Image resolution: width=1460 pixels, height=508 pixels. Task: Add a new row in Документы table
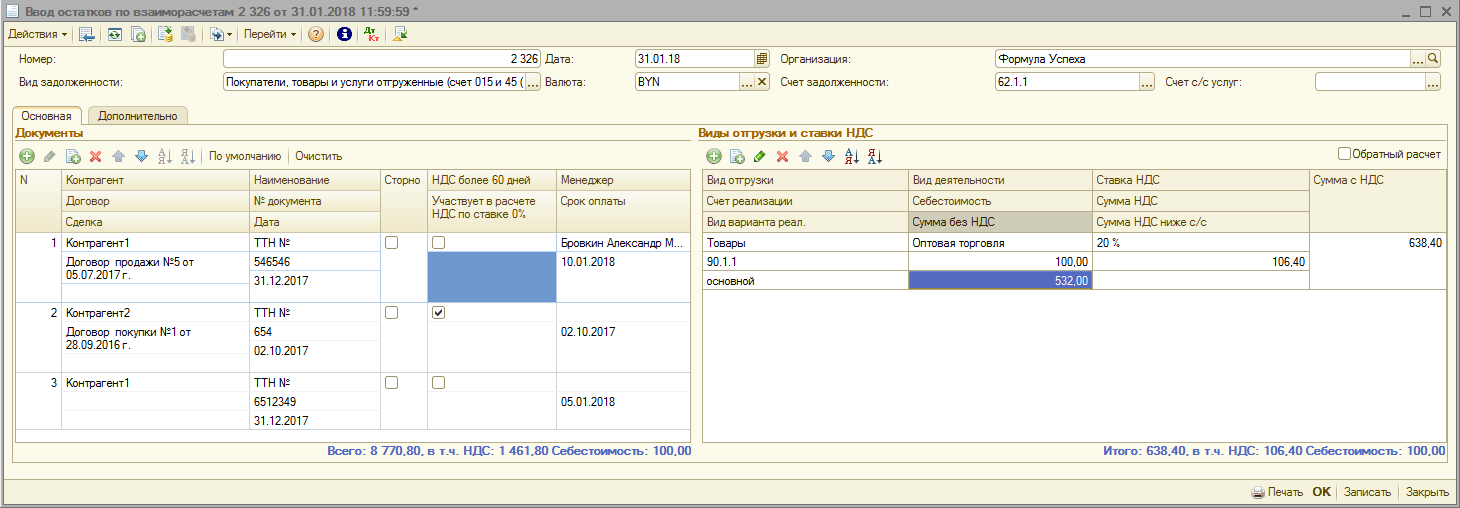27,156
